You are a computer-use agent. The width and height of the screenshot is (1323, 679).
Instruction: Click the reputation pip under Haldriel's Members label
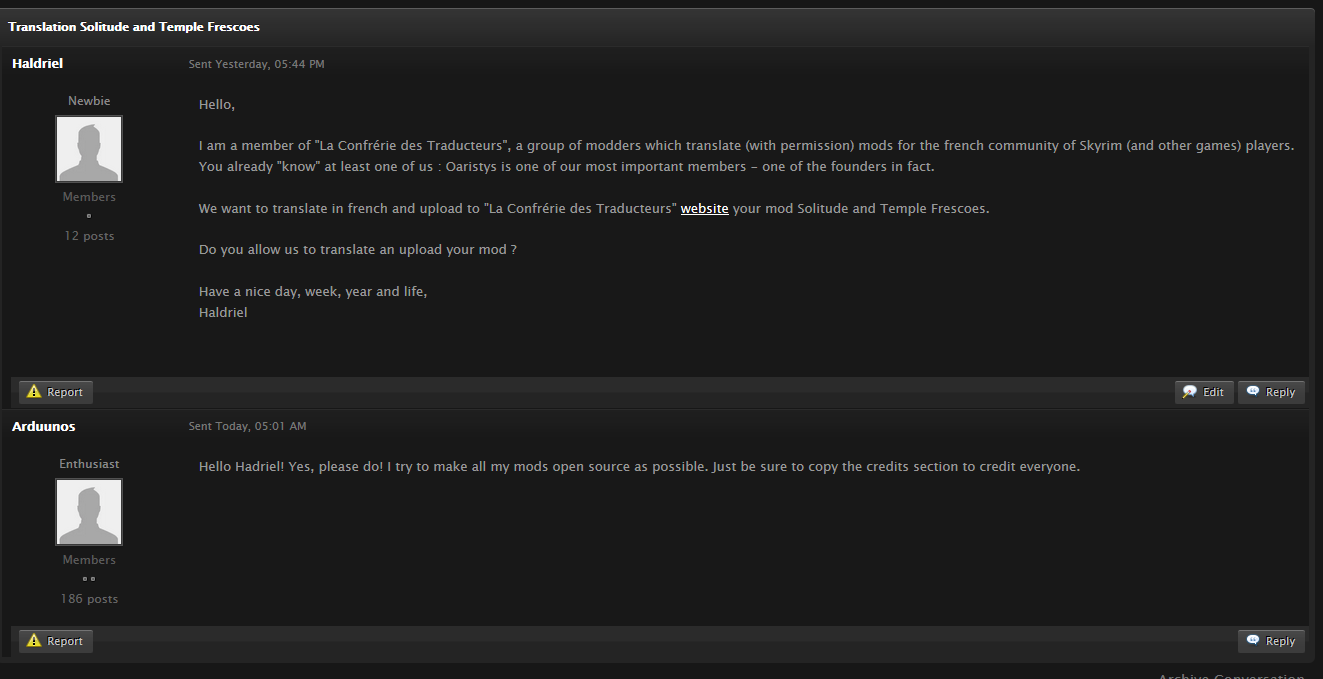tap(89, 216)
